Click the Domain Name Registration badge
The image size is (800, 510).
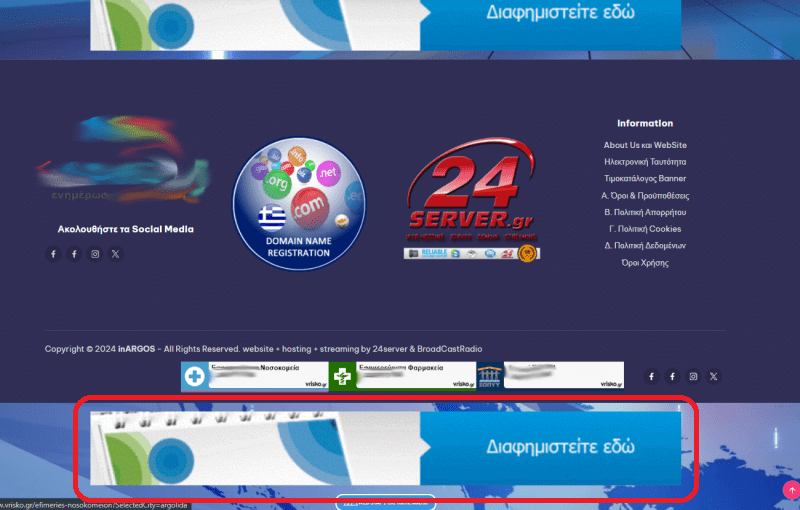tap(297, 204)
